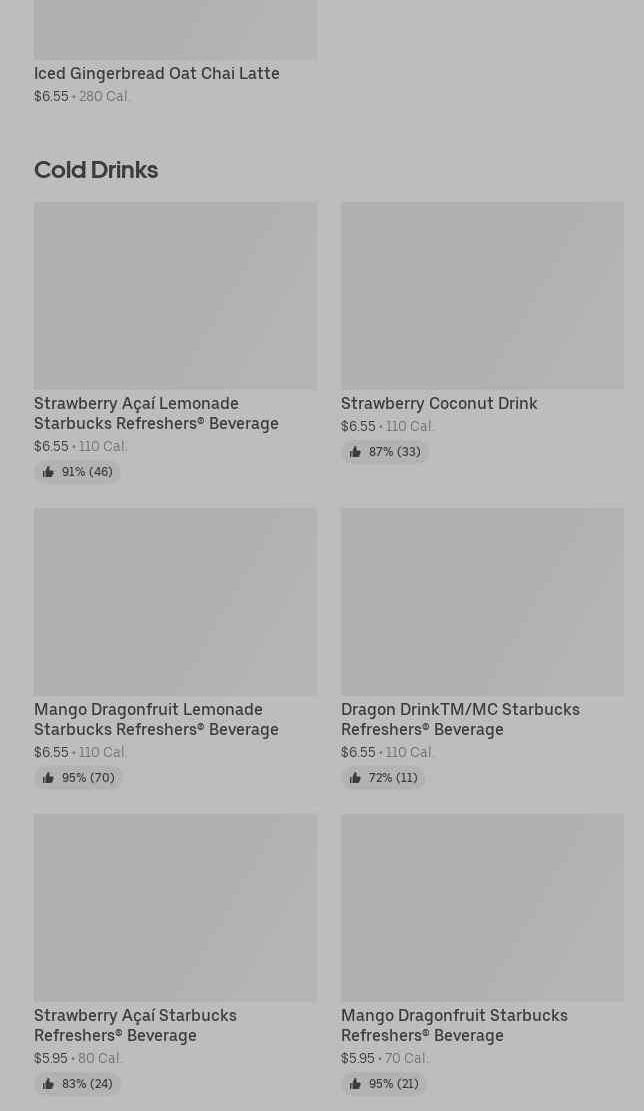
Task: Click the Strawberry Açaí Refreshers product image
Action: pos(175,907)
